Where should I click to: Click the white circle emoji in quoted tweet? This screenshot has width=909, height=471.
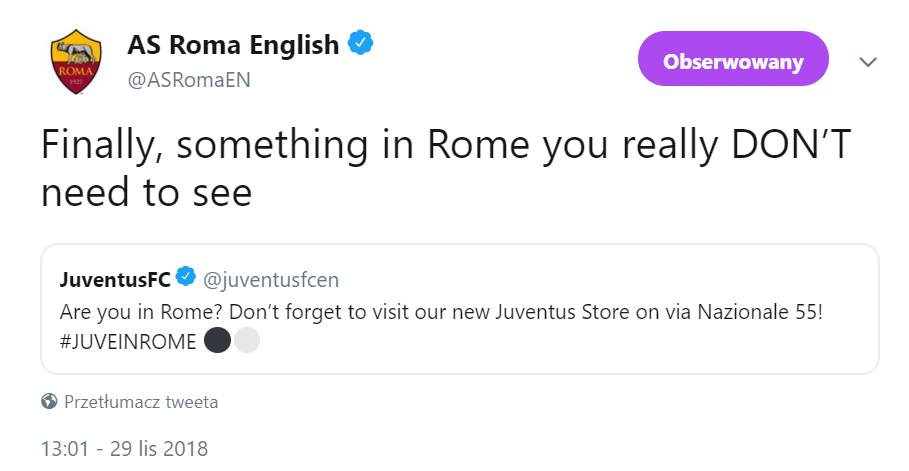coord(246,340)
